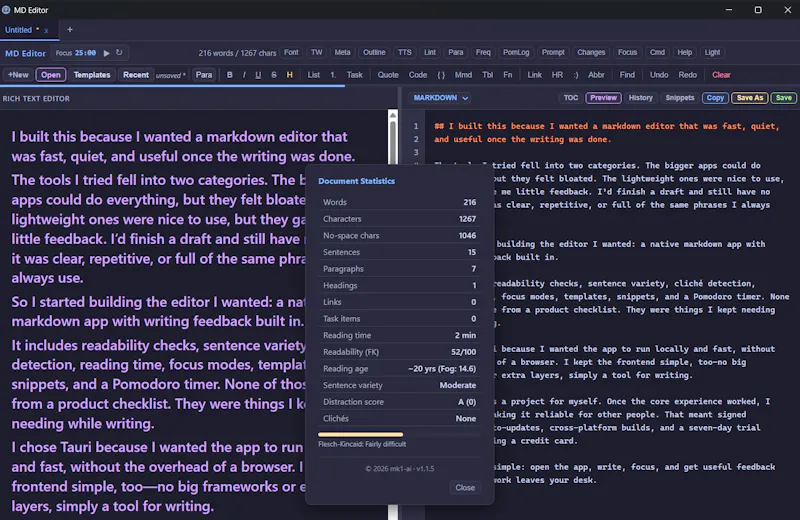Toggle the TOC panel

571,98
